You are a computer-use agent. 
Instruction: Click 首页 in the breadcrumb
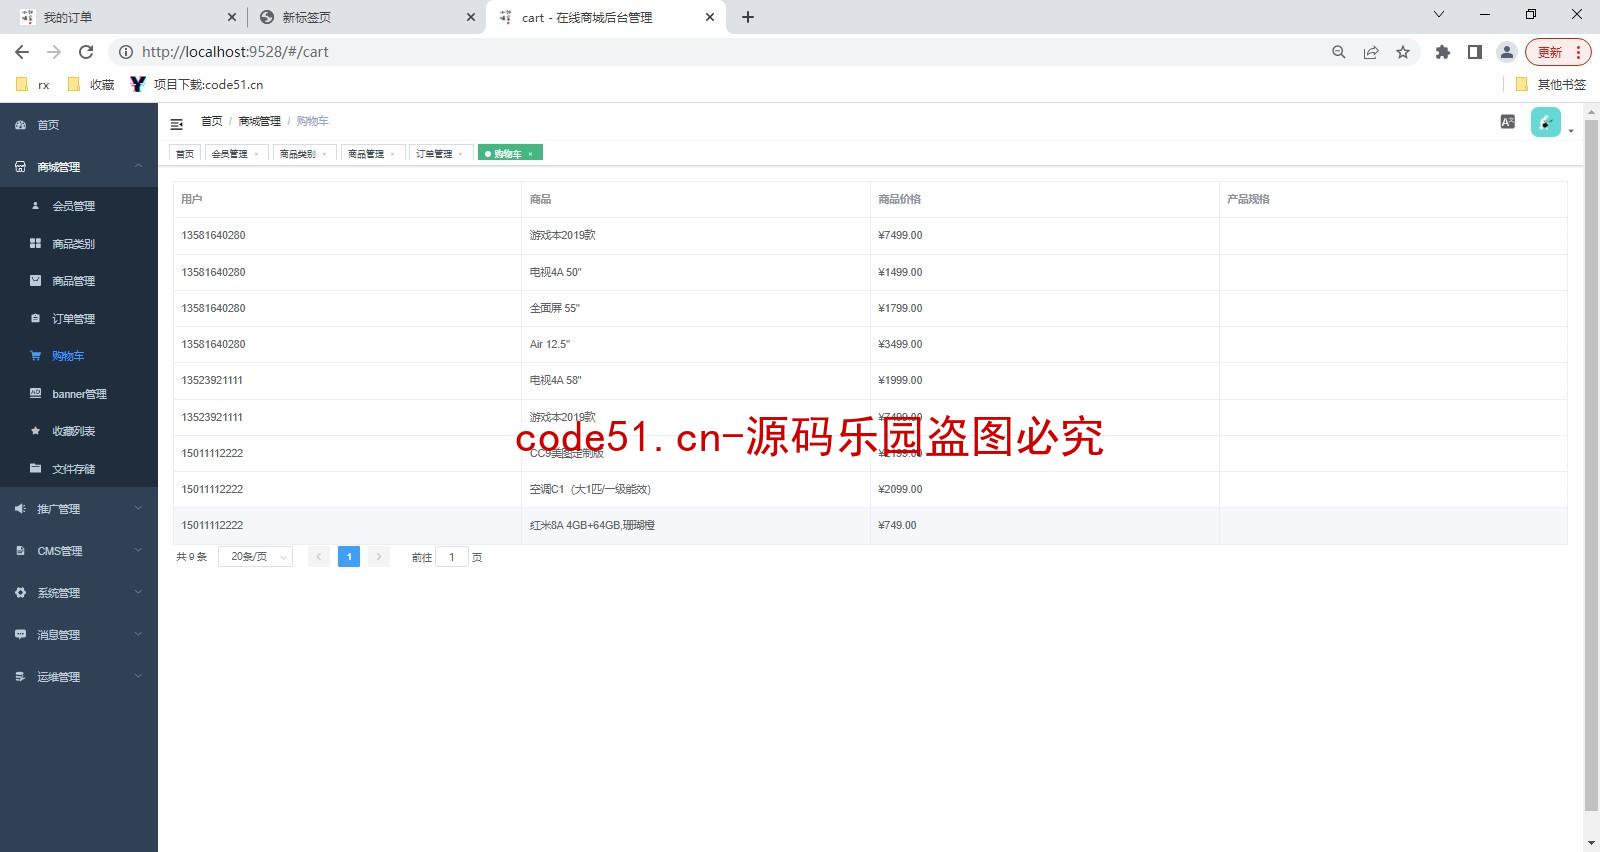pyautogui.click(x=212, y=121)
